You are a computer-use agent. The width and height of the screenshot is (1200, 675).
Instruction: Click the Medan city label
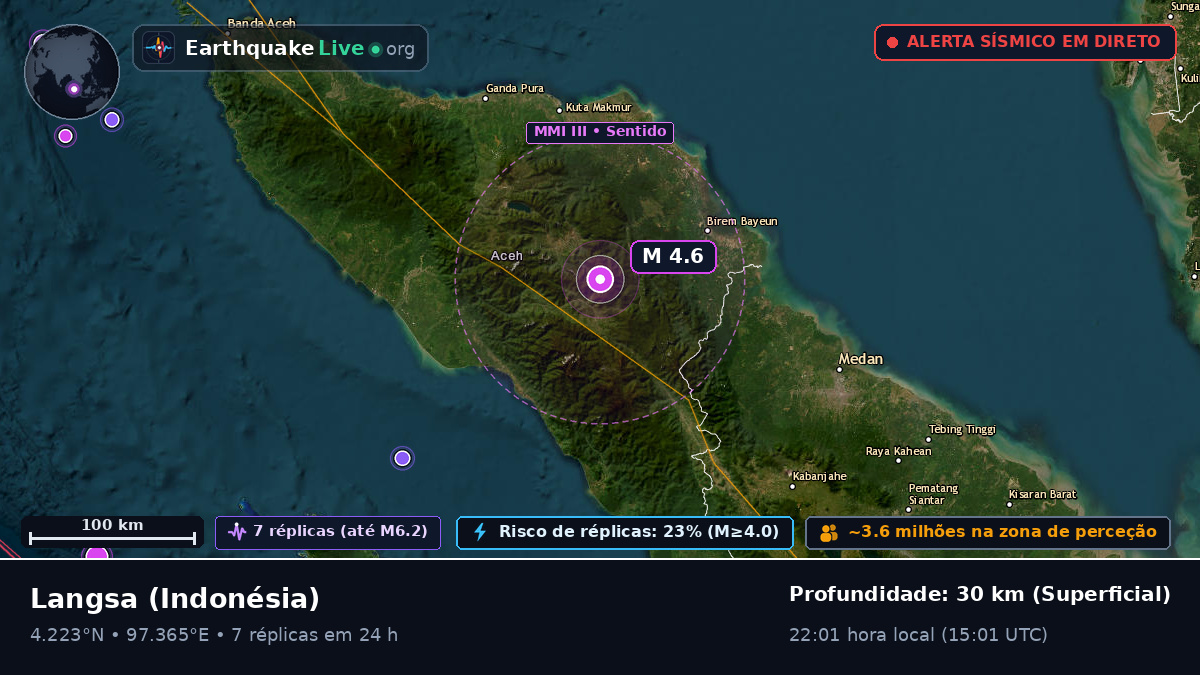tap(860, 359)
